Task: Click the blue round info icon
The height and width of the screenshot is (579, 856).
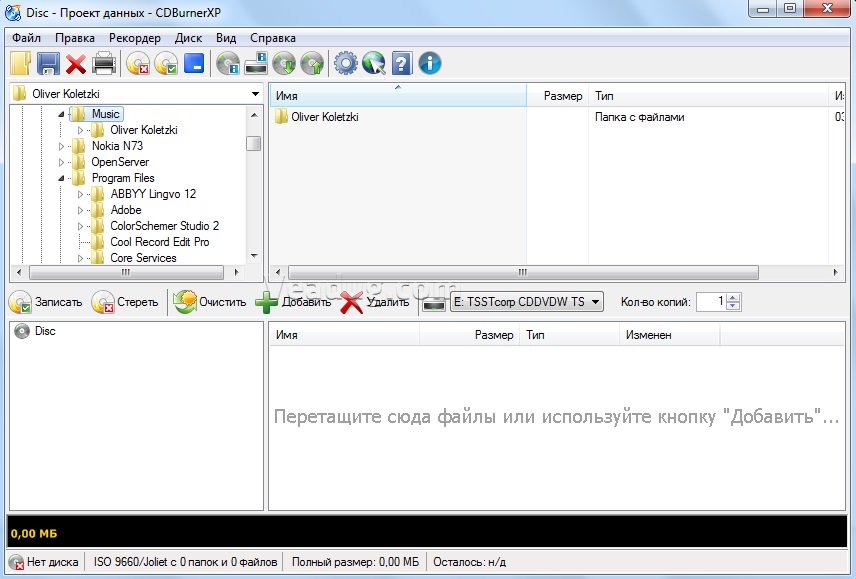Action: click(x=430, y=63)
